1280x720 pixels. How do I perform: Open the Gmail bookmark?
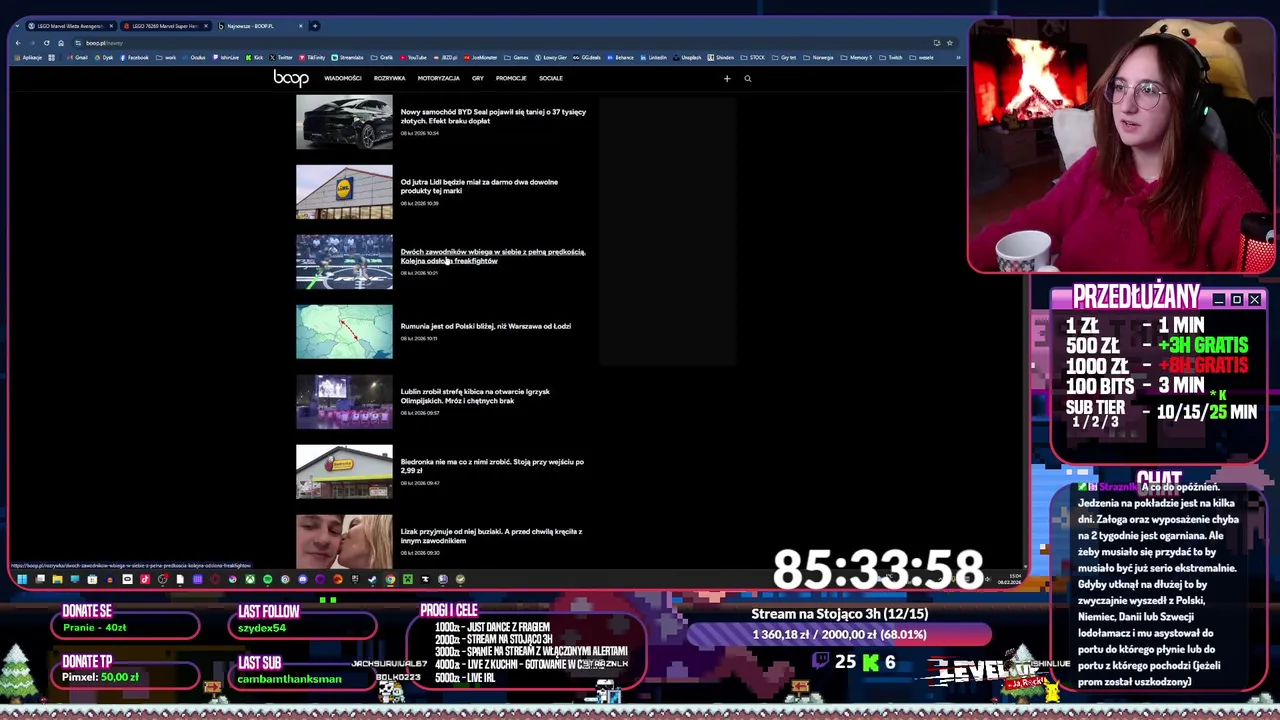77,57
